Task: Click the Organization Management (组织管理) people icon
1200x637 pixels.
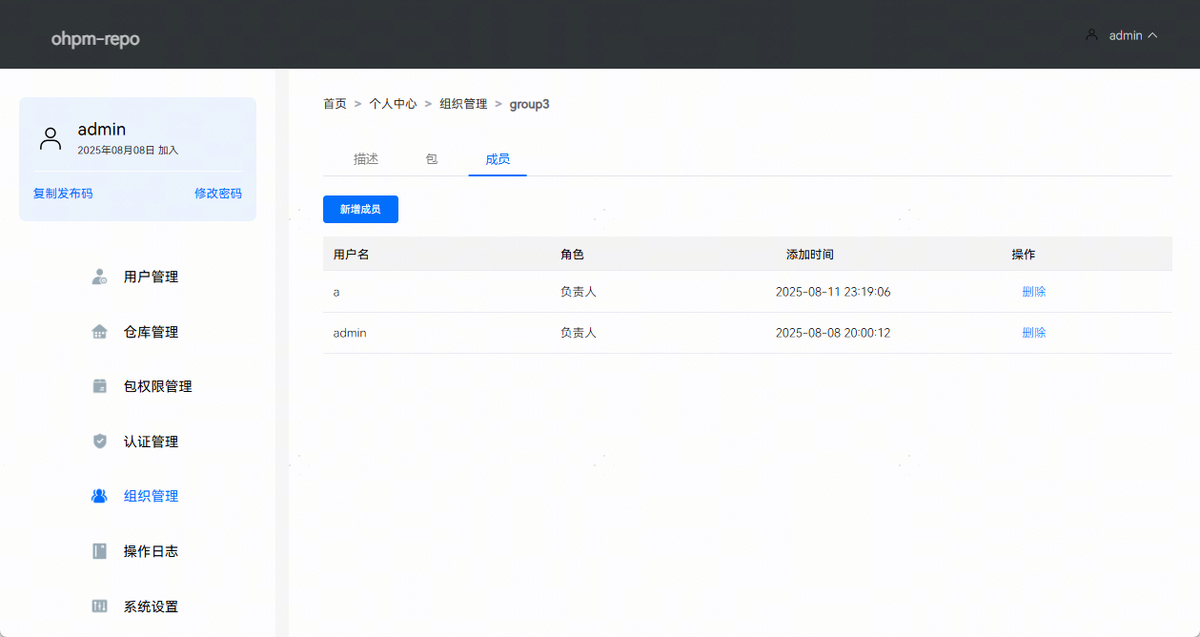Action: pos(99,496)
